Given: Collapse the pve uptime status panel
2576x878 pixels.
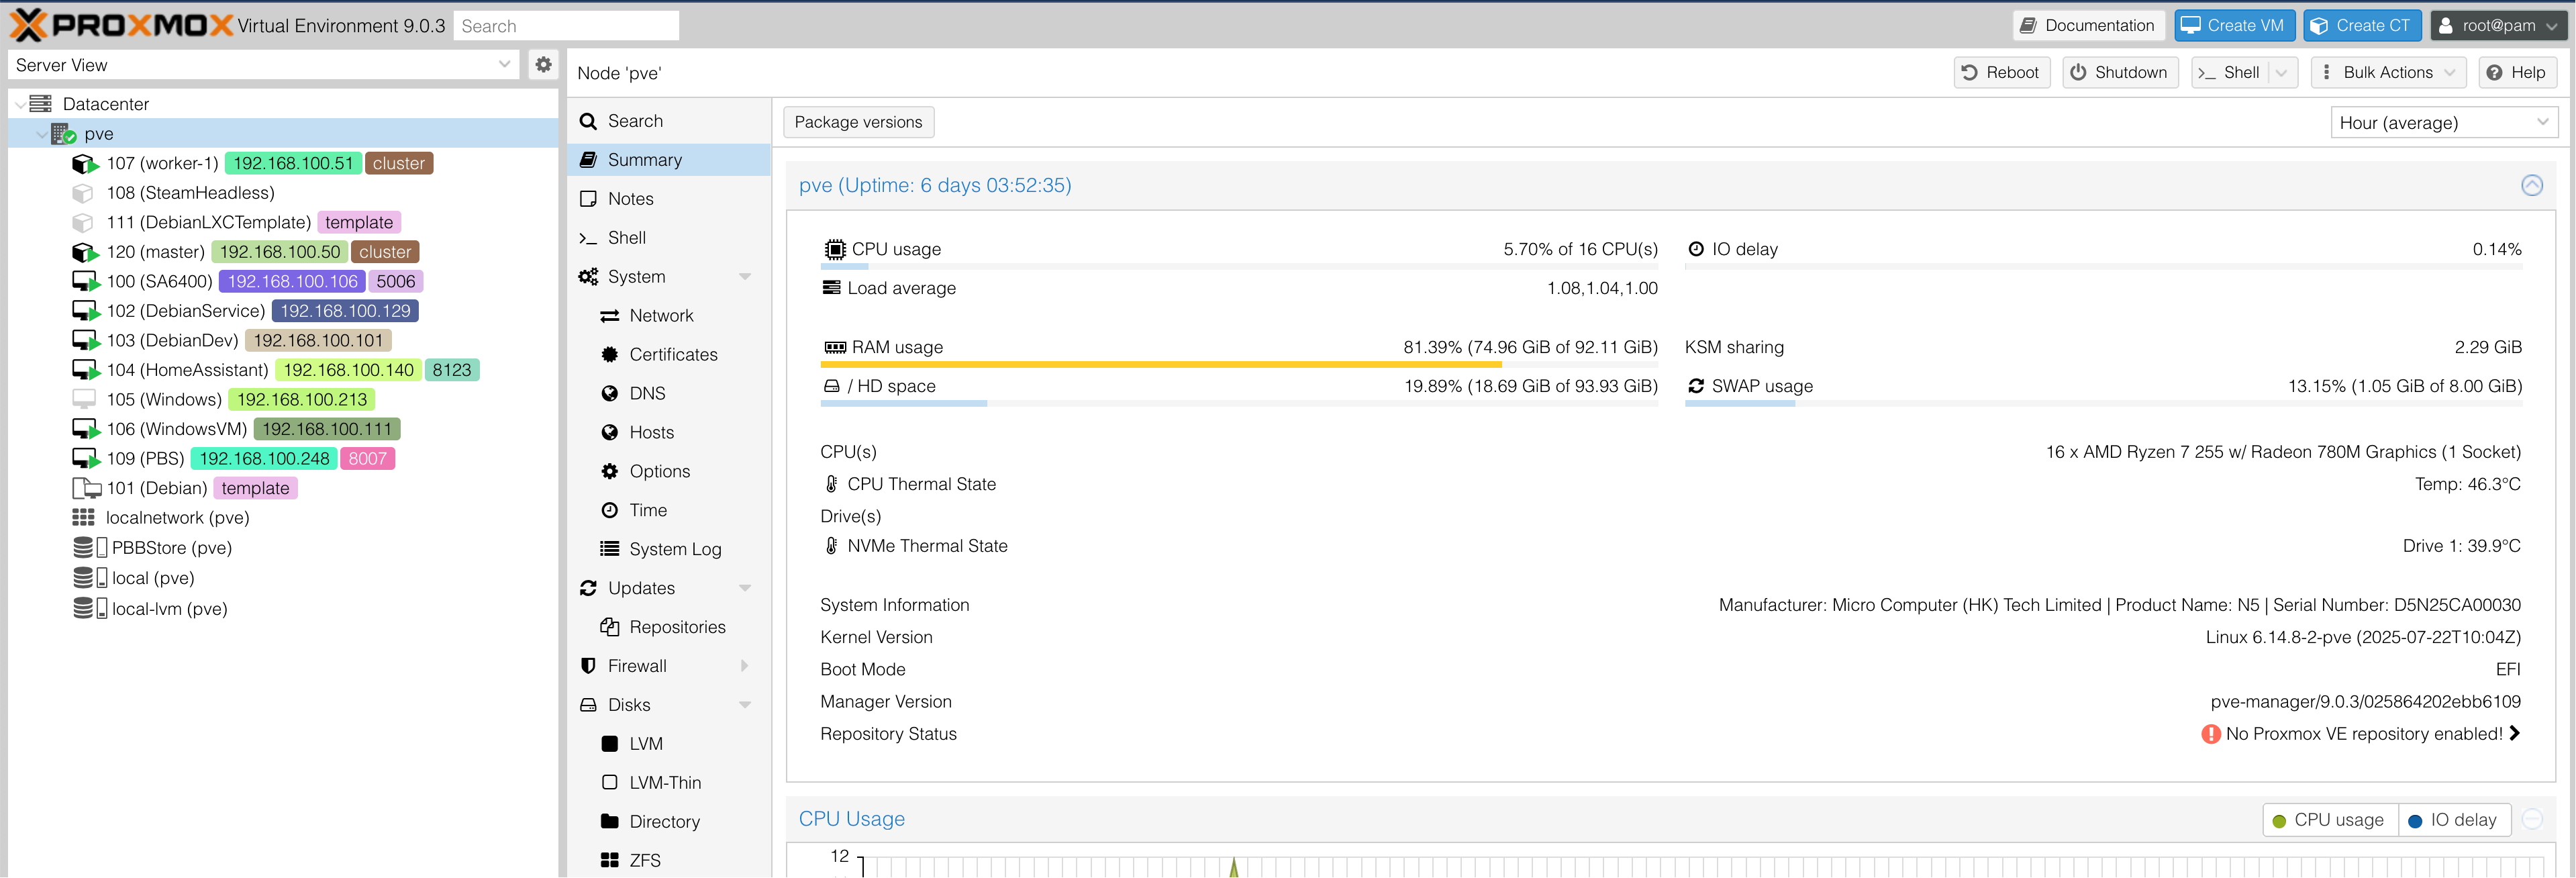Looking at the screenshot, I should tap(2531, 186).
